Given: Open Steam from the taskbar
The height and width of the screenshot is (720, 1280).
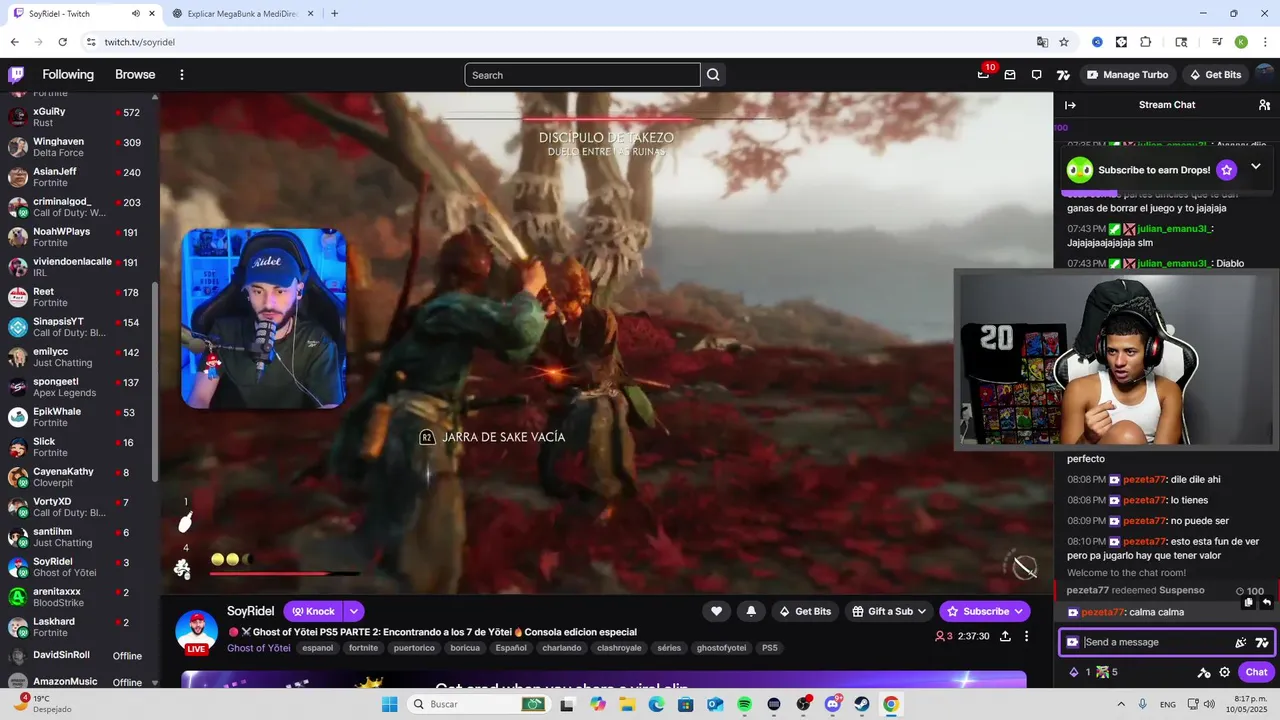Looking at the screenshot, I should [x=861, y=704].
